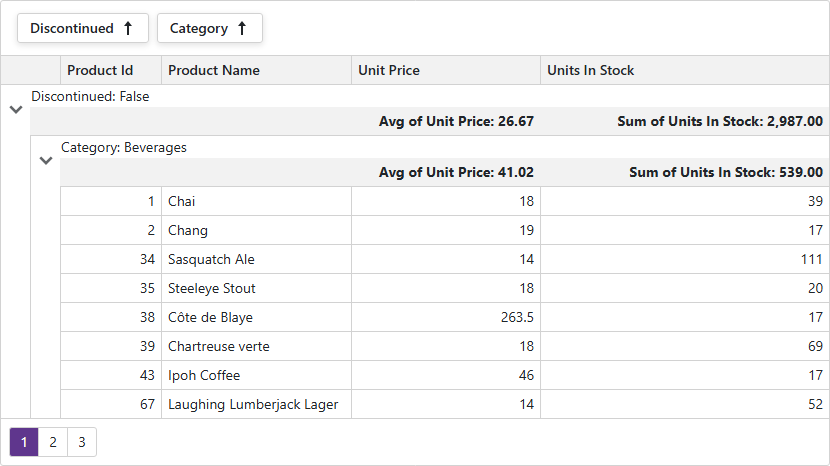Select the Steeleye Stout row
The height and width of the screenshot is (466, 830).
pyautogui.click(x=445, y=288)
